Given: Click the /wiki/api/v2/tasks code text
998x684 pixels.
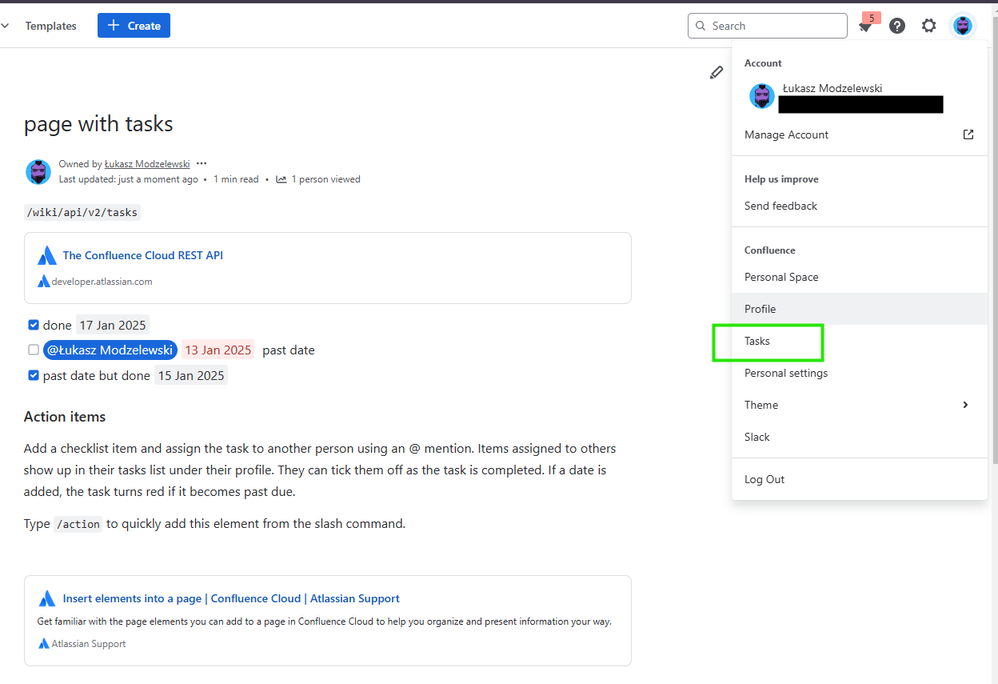Looking at the screenshot, I should pyautogui.click(x=82, y=213).
